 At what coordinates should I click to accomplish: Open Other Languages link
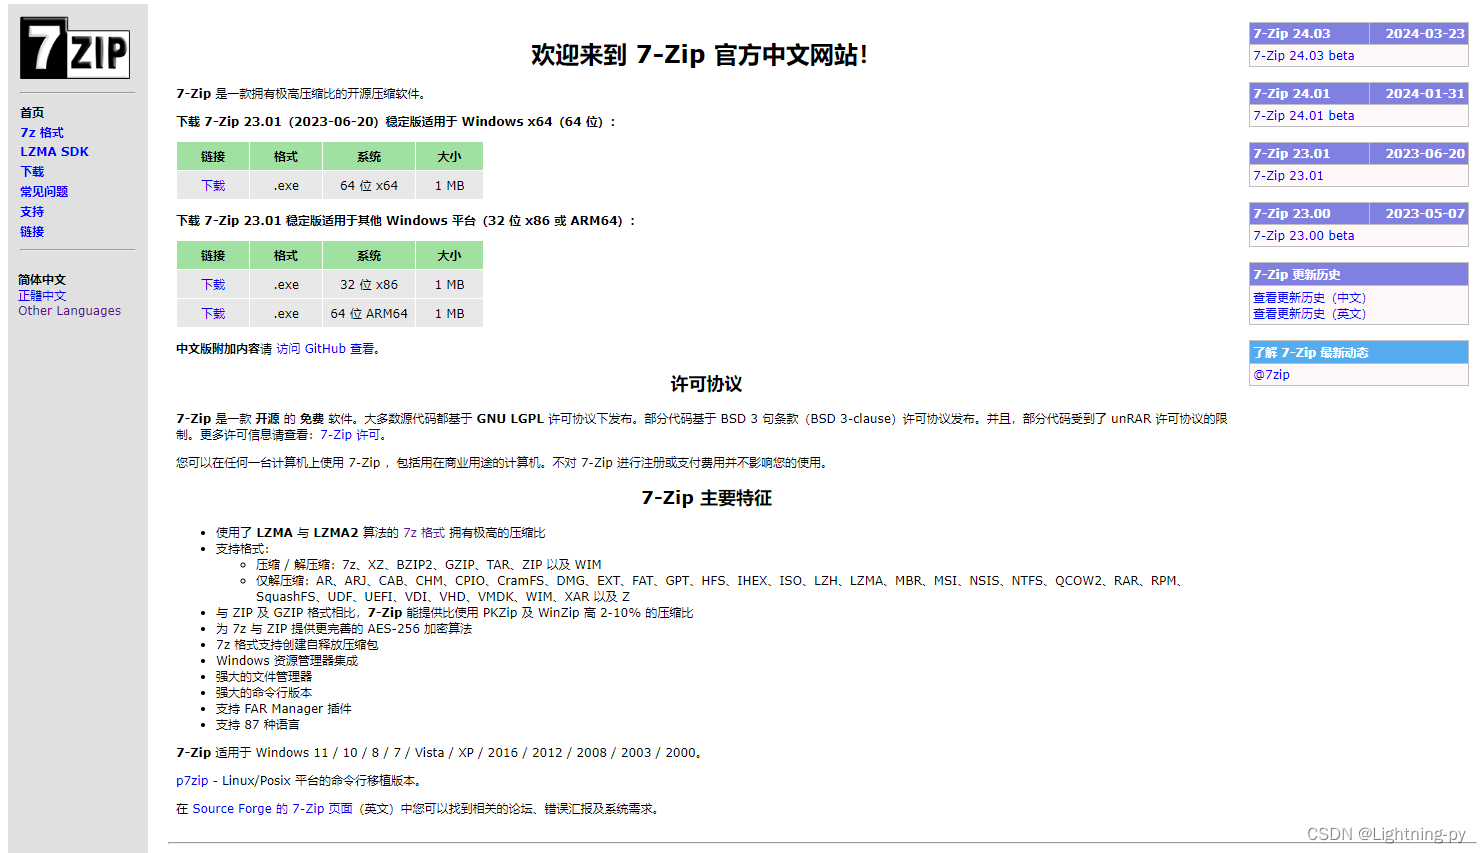tap(69, 311)
